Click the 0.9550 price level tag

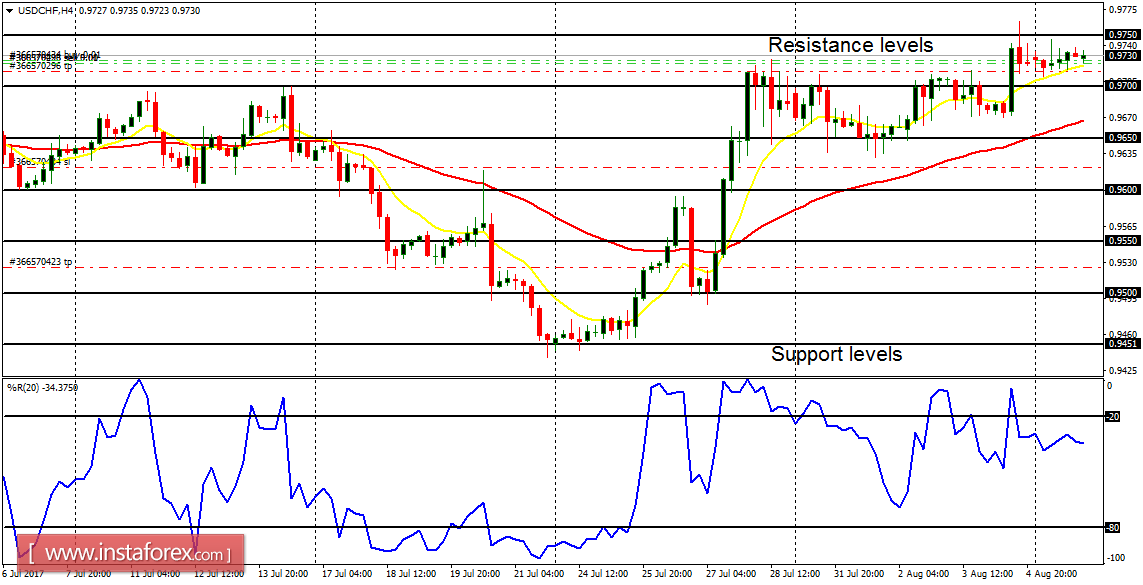(x=1121, y=240)
